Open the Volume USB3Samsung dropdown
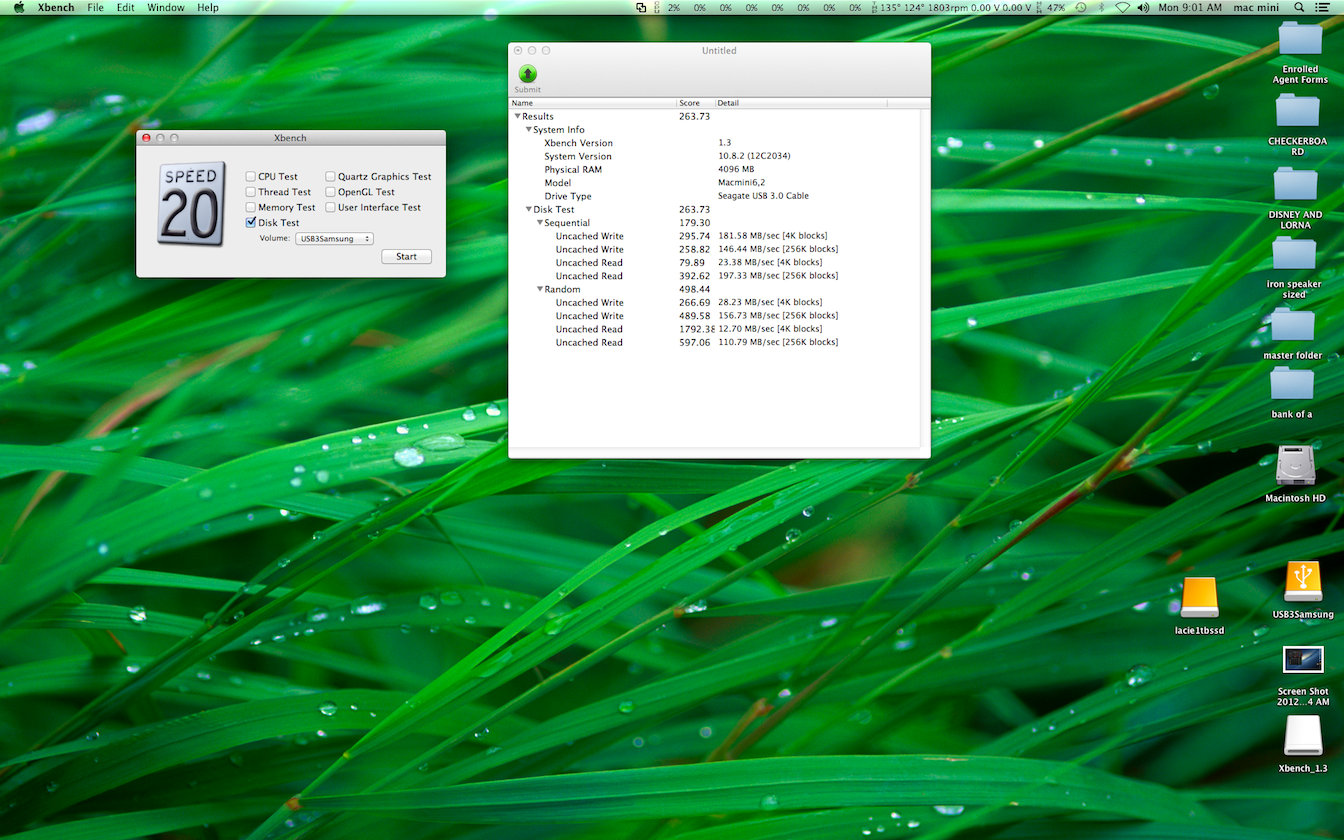Image resolution: width=1344 pixels, height=840 pixels. (x=334, y=238)
